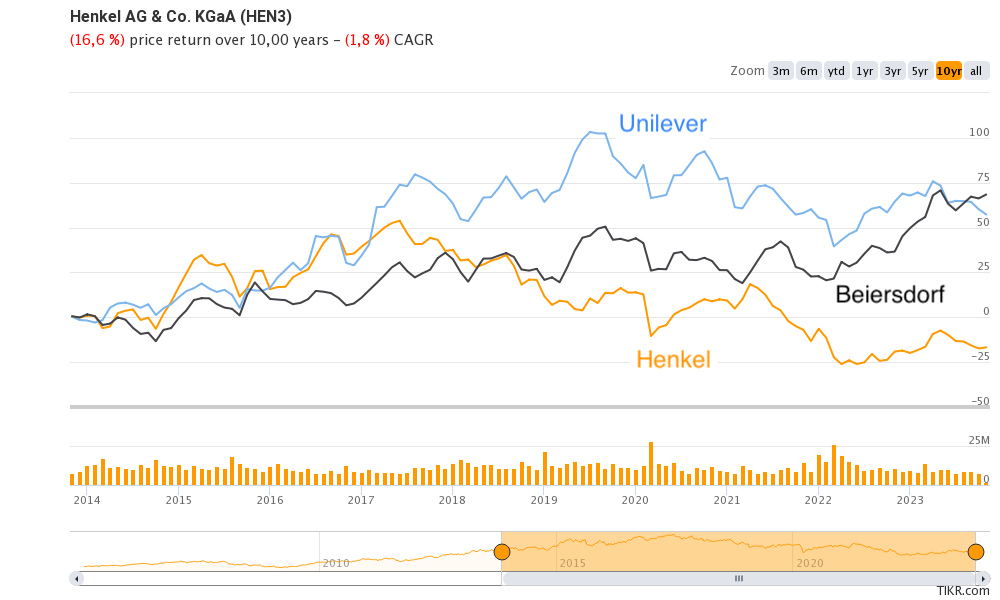Apply the ytd time range
Screen dimensions: 1000x600
pyautogui.click(x=835, y=71)
